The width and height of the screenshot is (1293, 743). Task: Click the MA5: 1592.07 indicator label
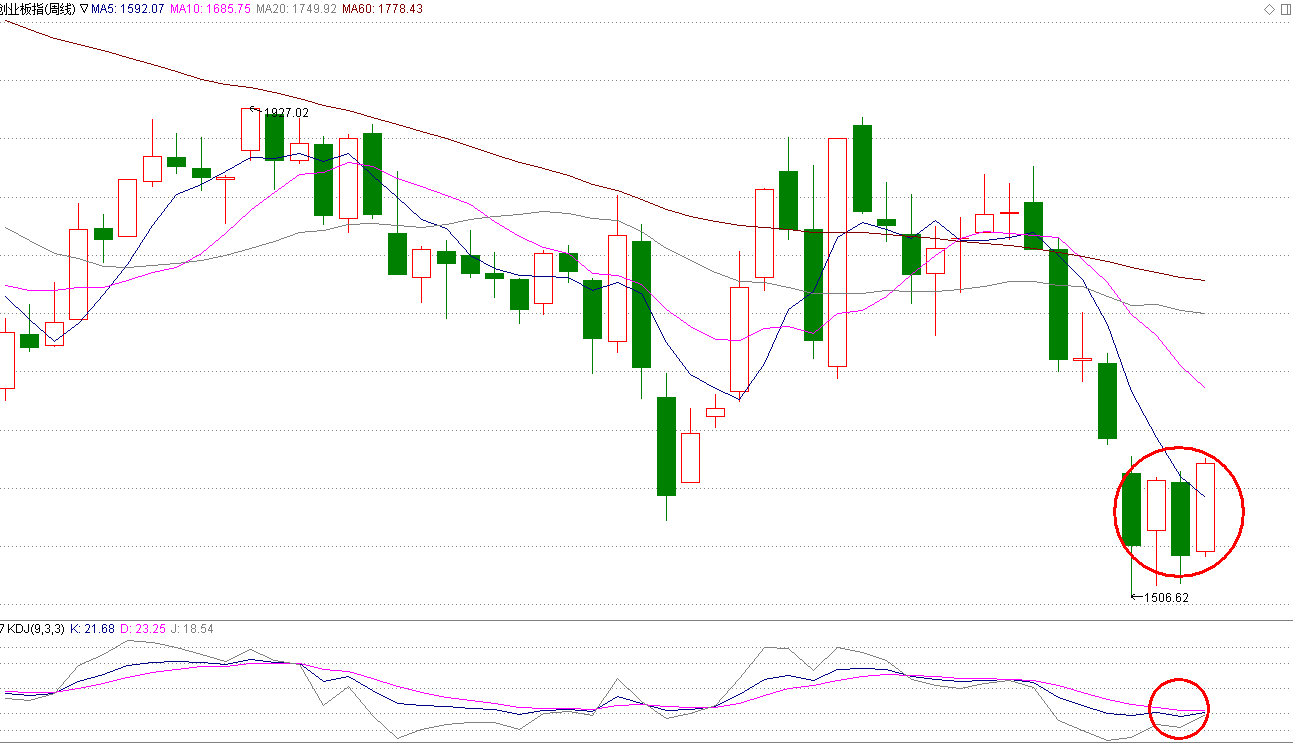[x=128, y=8]
